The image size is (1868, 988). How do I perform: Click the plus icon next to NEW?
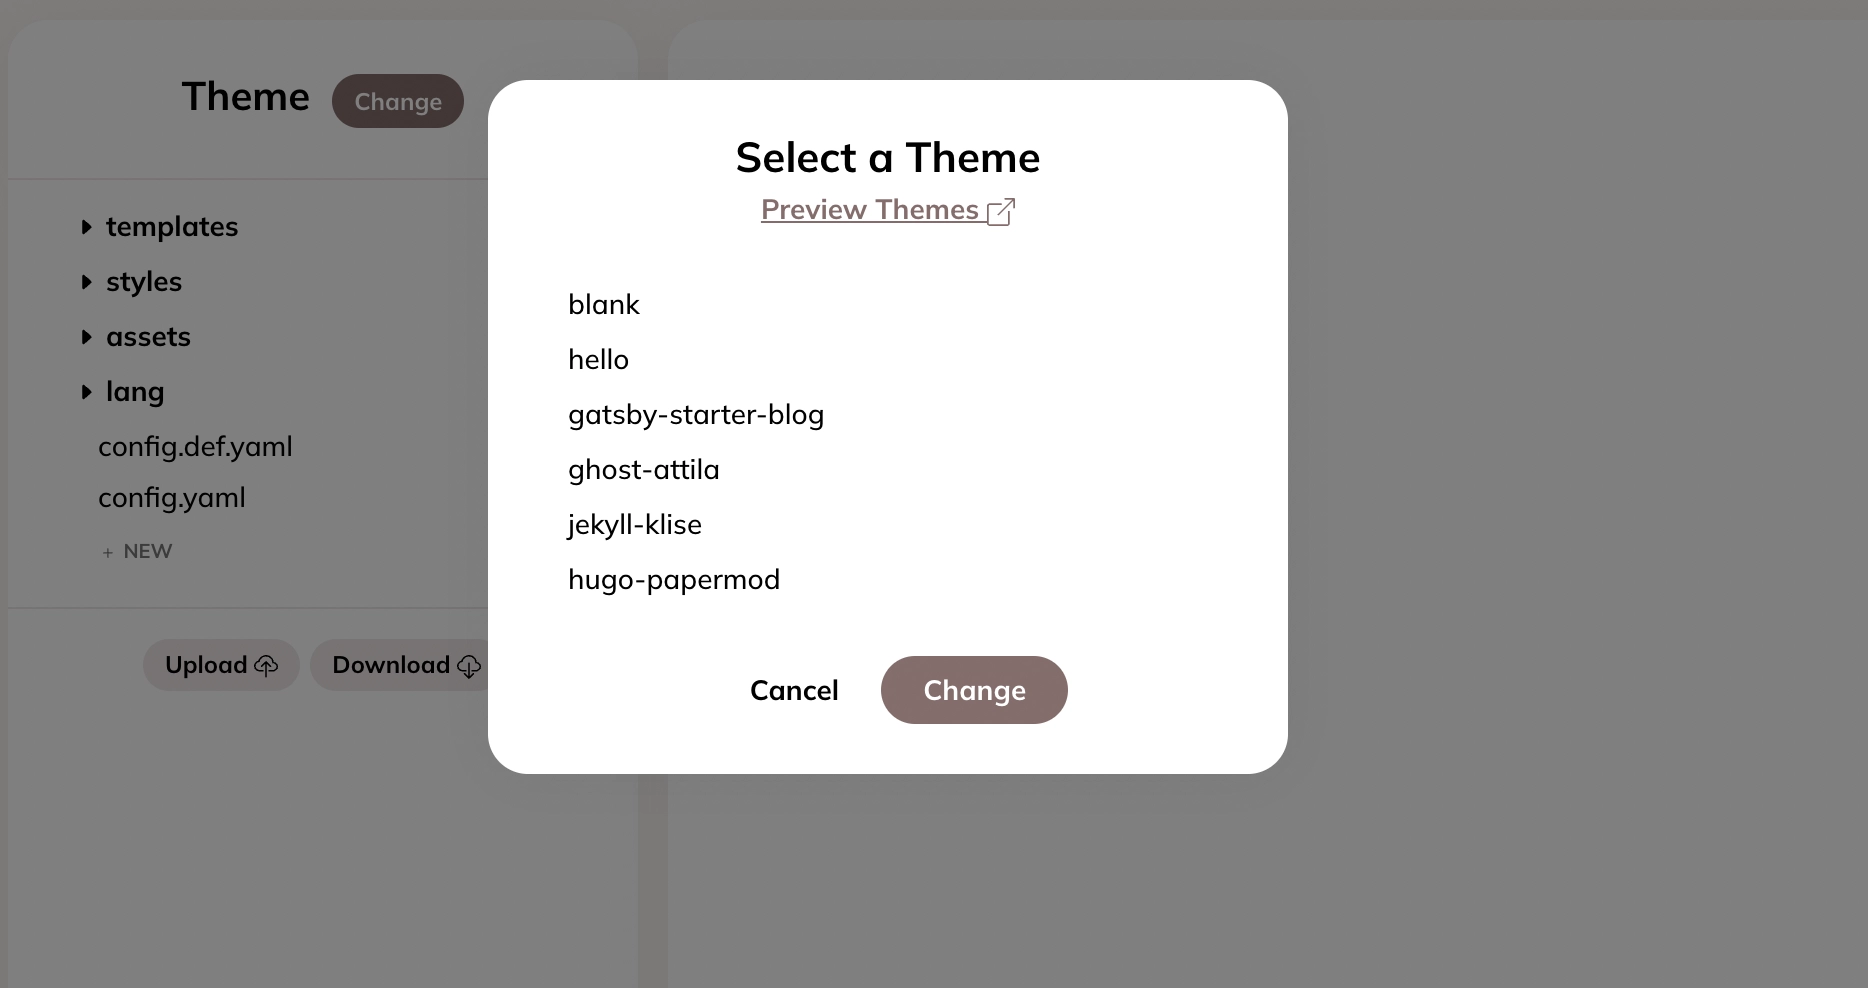point(108,552)
